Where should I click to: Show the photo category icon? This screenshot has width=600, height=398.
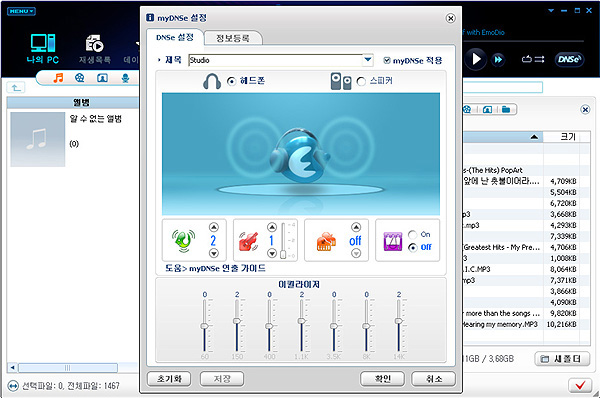tap(102, 78)
